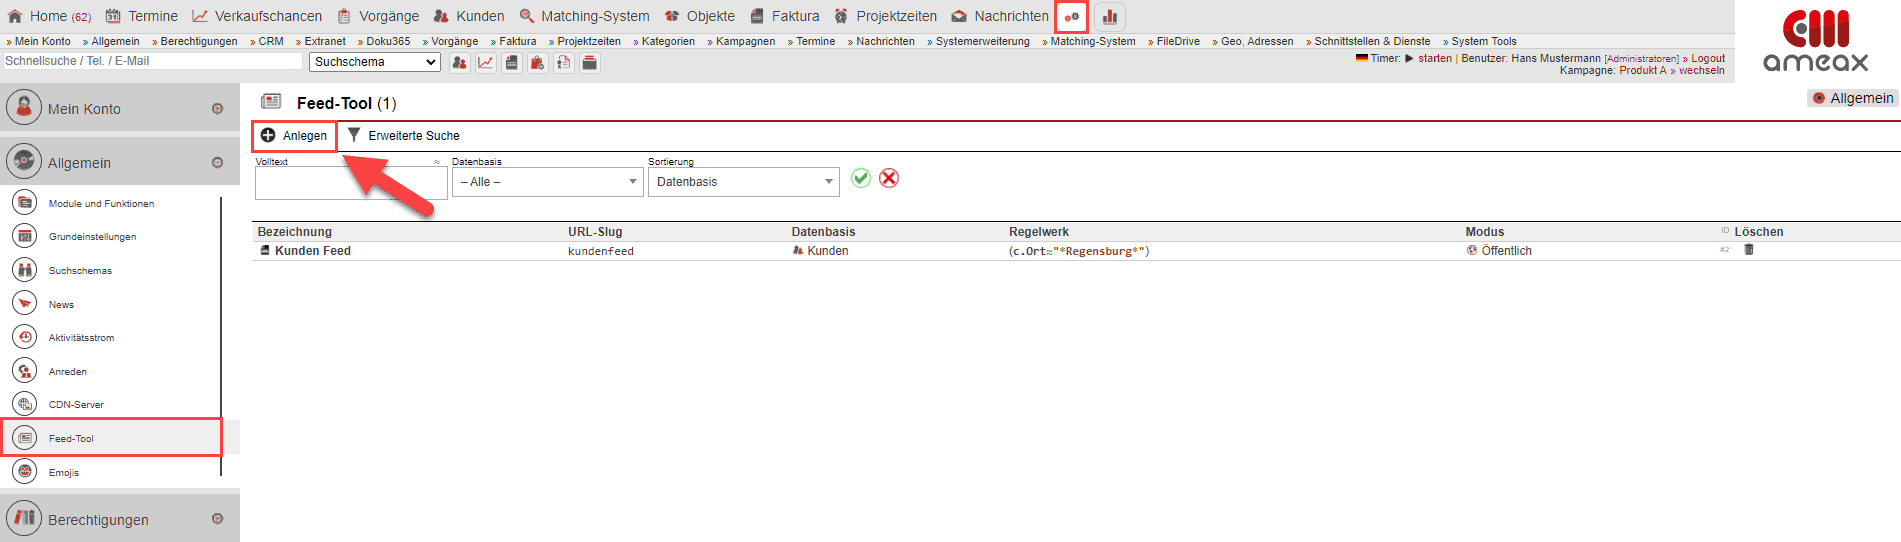Expand the Mein Konto sidebar section
This screenshot has height=542, width=1901.
point(217,109)
